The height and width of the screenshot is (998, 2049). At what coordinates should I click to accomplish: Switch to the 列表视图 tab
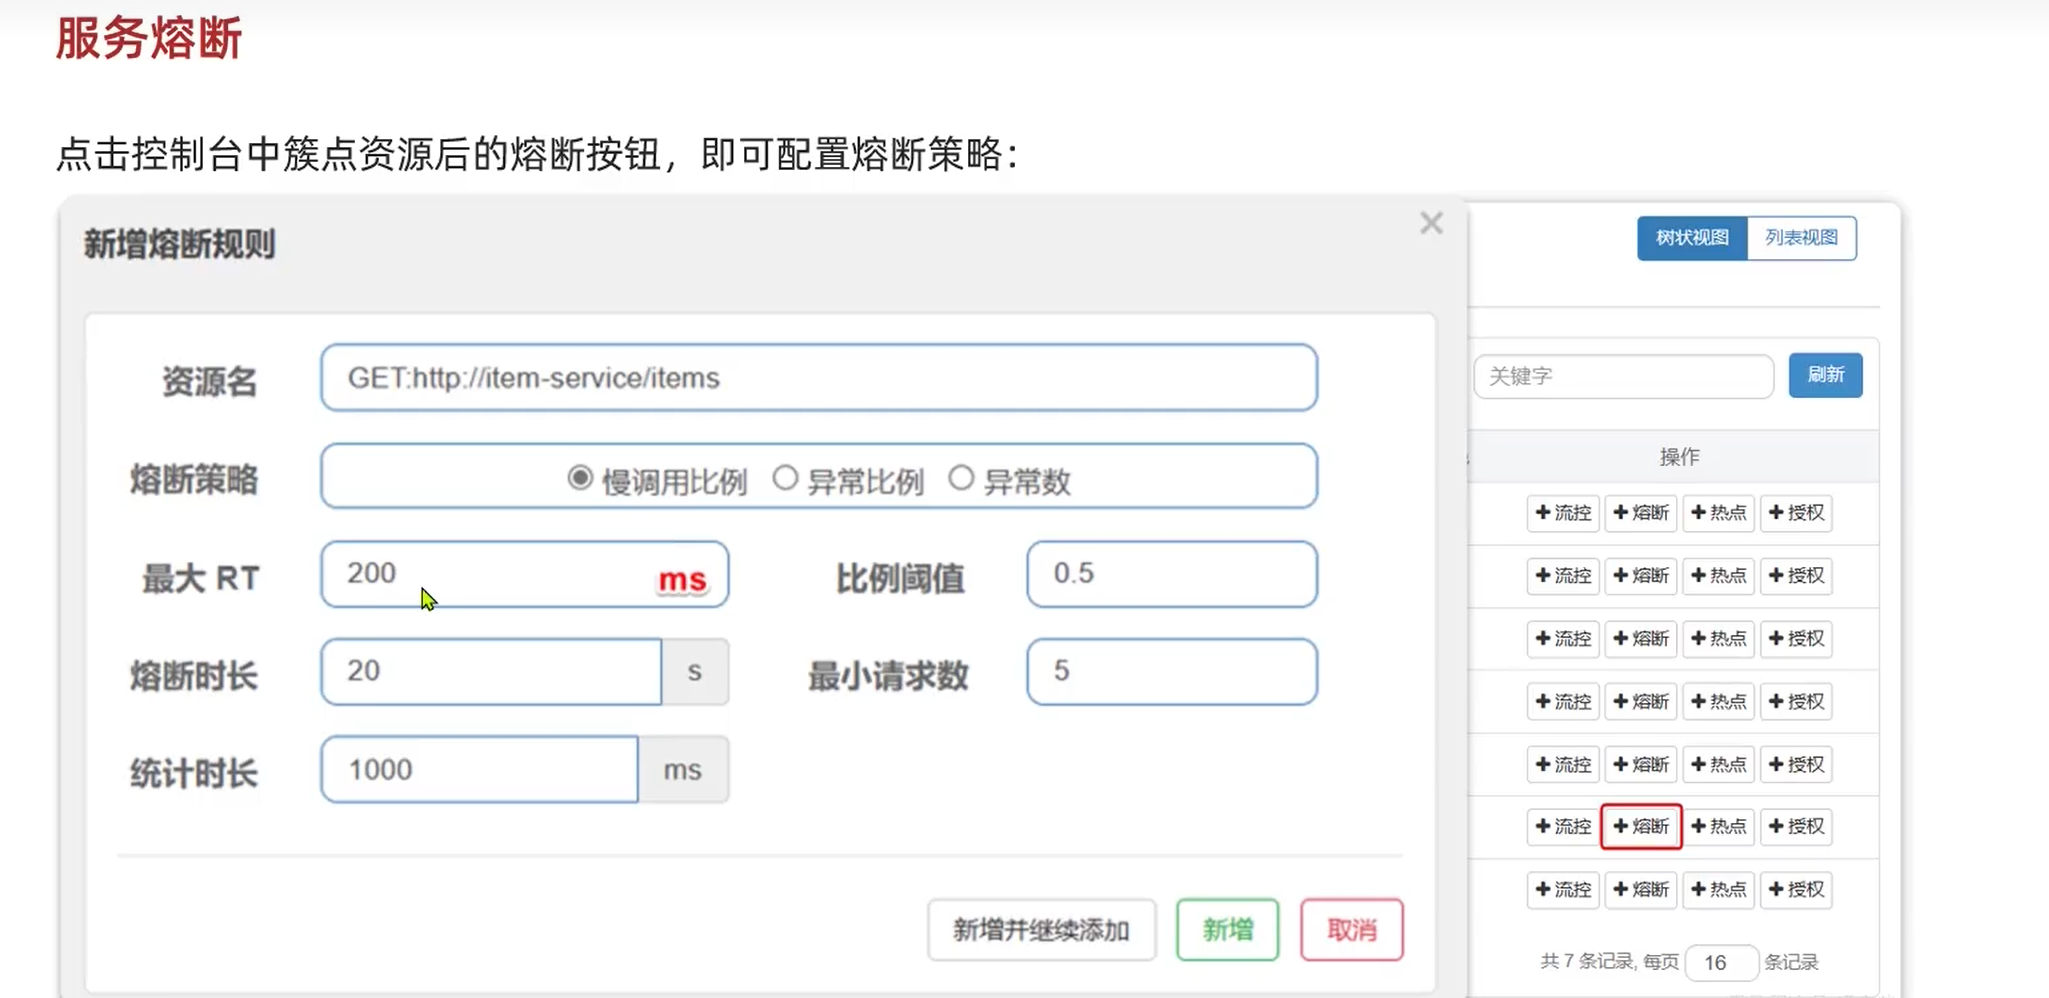pyautogui.click(x=1801, y=238)
